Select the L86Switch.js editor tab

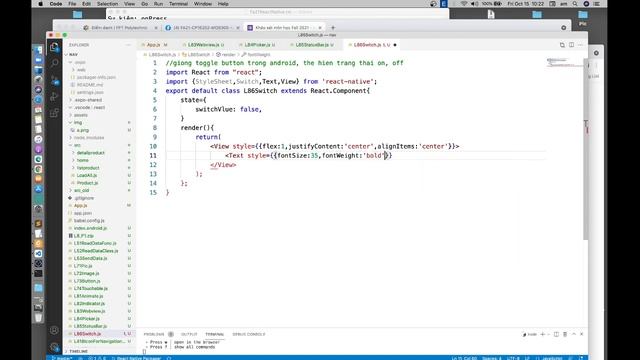(x=371, y=45)
